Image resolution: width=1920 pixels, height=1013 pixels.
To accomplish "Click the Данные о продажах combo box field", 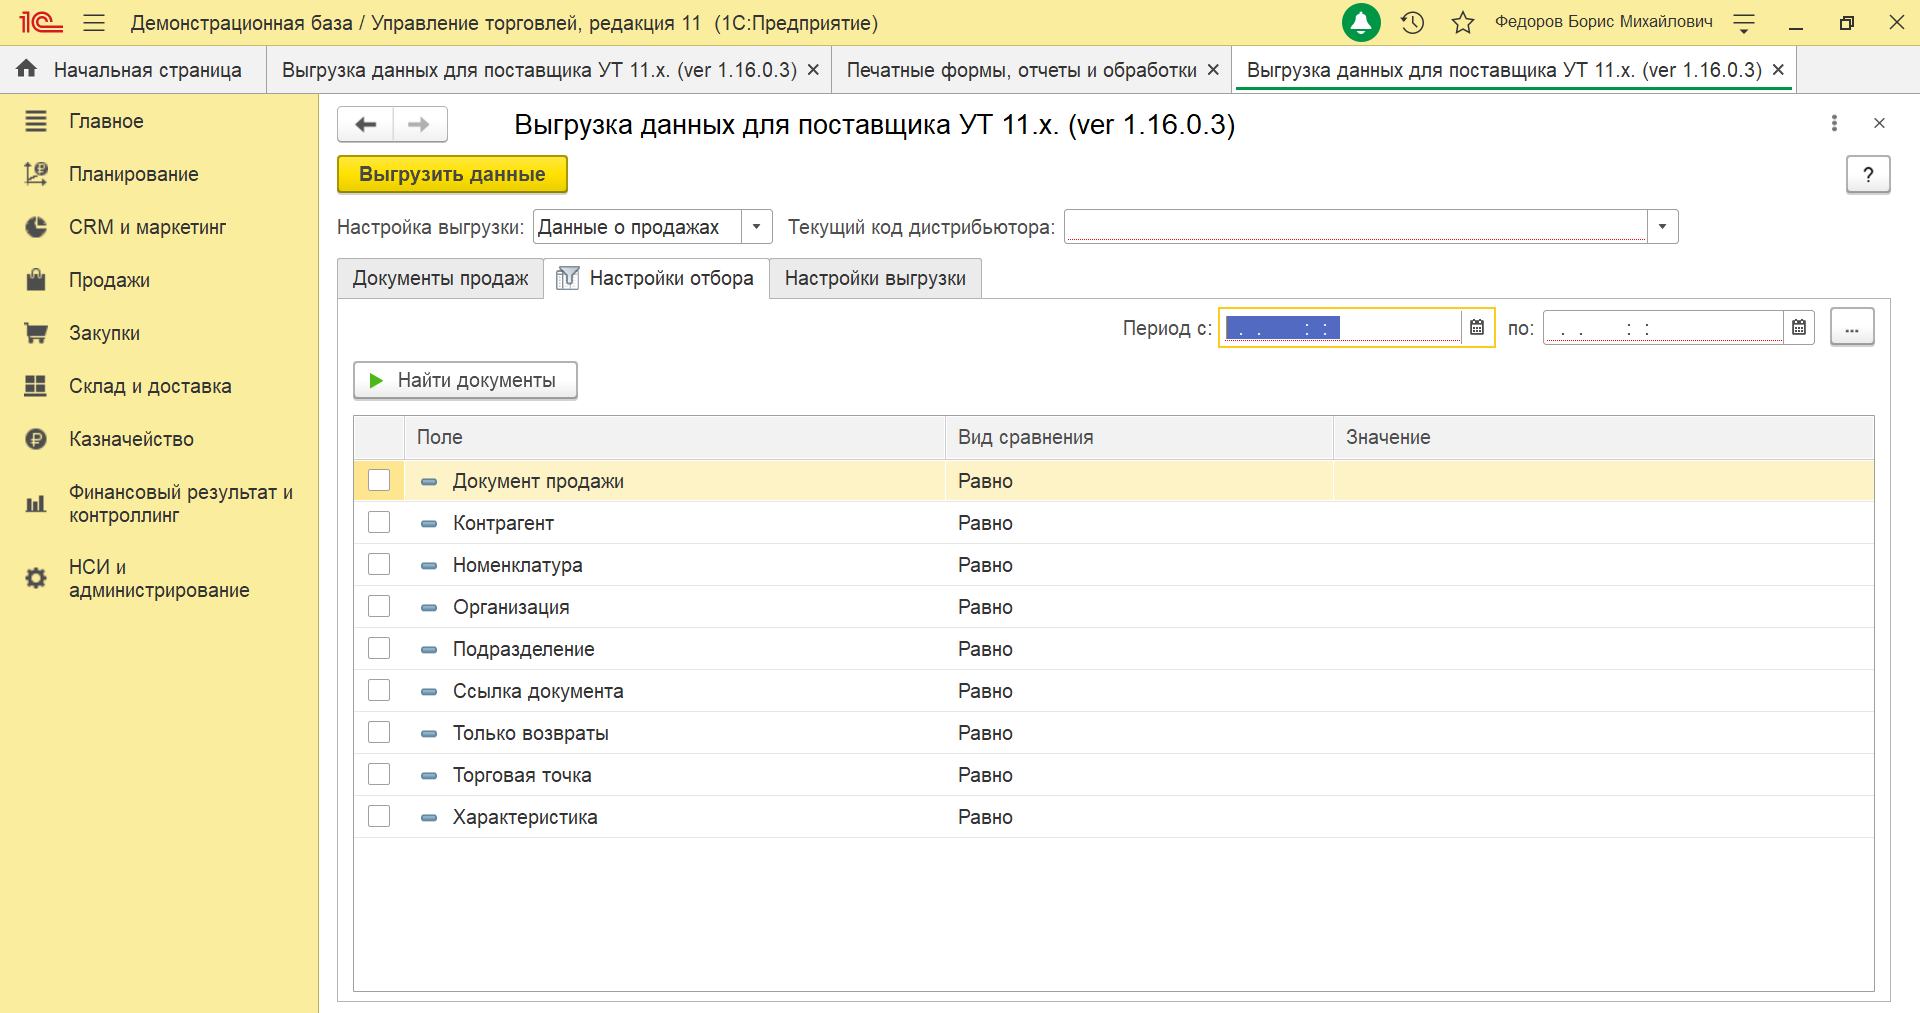I will point(638,227).
